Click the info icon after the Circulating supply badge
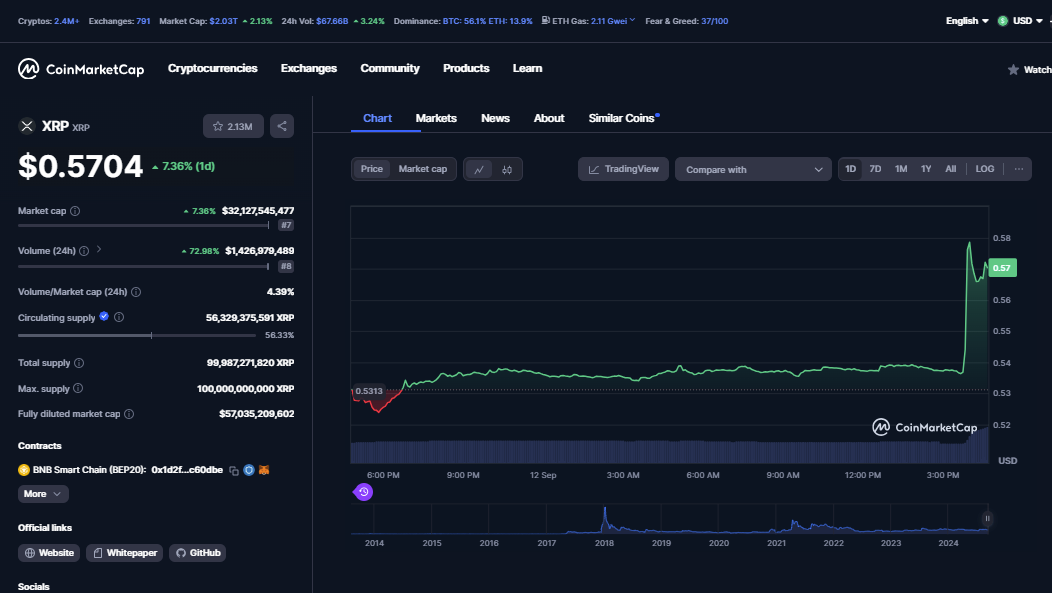Screen dimensions: 1052x593 pyautogui.click(x=119, y=317)
